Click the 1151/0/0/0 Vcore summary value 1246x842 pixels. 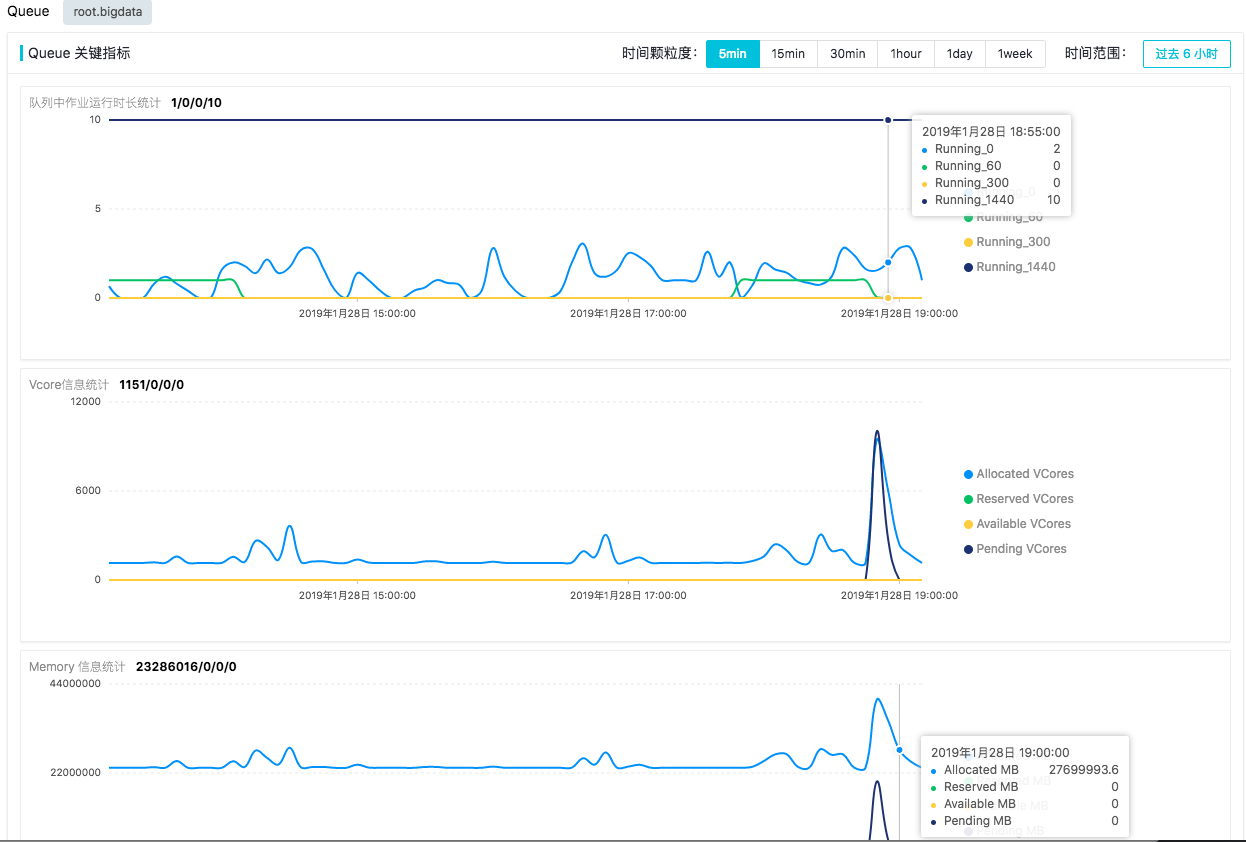pyautogui.click(x=151, y=385)
